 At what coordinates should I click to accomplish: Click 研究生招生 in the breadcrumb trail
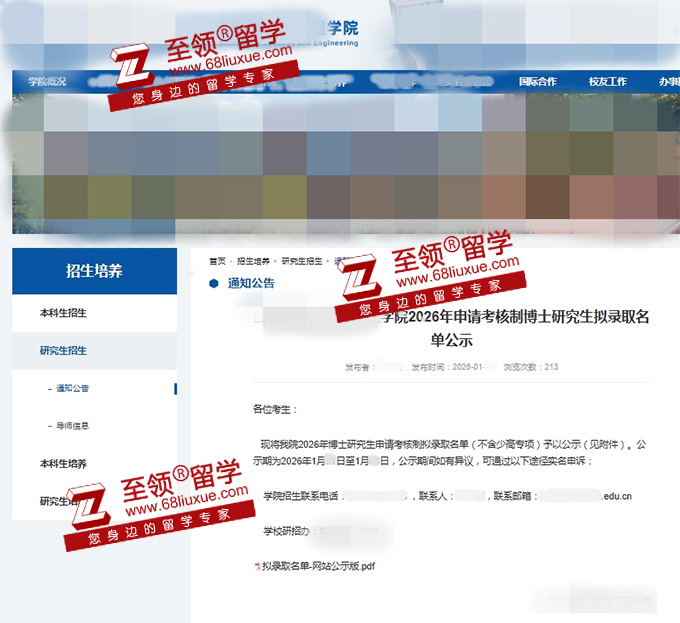pyautogui.click(x=301, y=261)
